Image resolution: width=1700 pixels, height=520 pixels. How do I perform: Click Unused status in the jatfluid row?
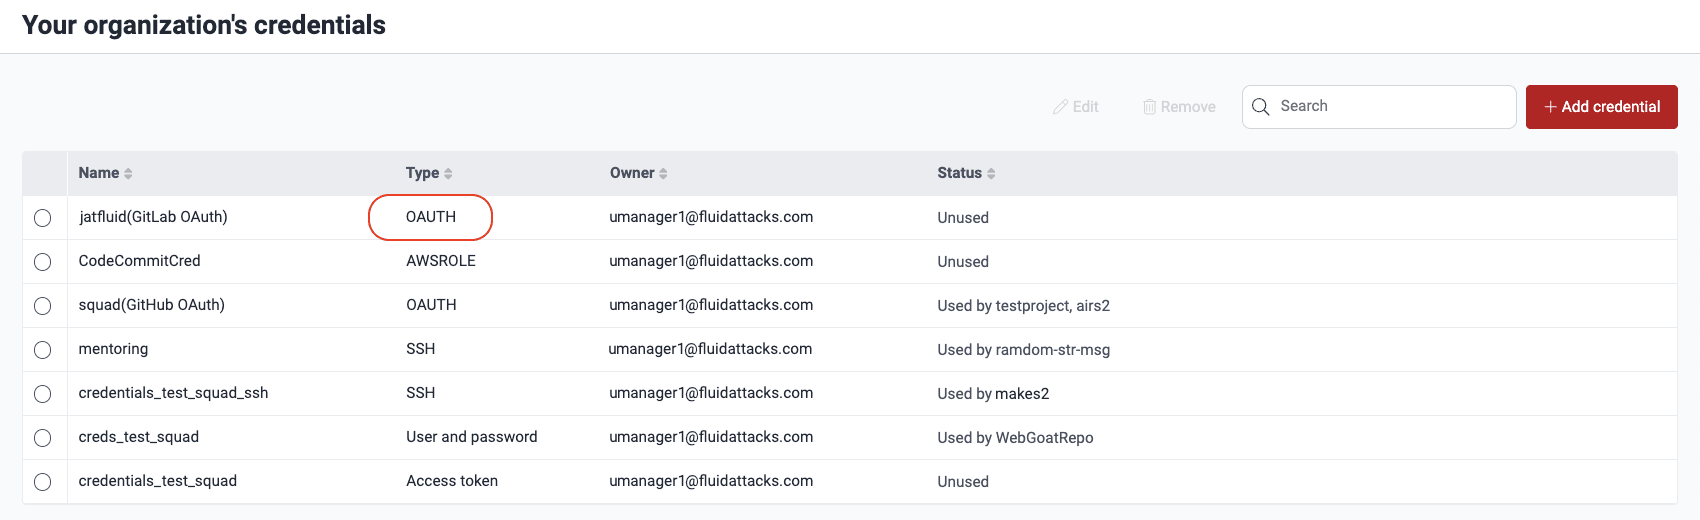(963, 218)
